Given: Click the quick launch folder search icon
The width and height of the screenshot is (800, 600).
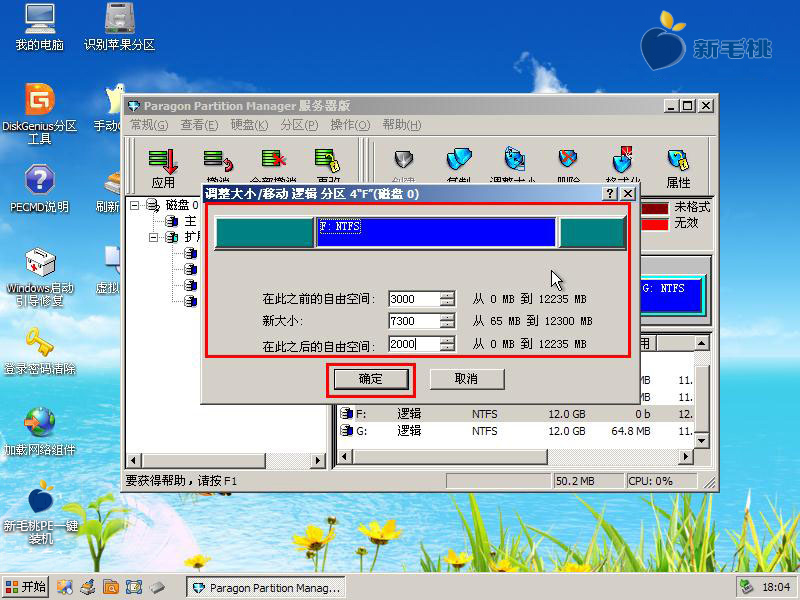Looking at the screenshot, I should coord(110,587).
